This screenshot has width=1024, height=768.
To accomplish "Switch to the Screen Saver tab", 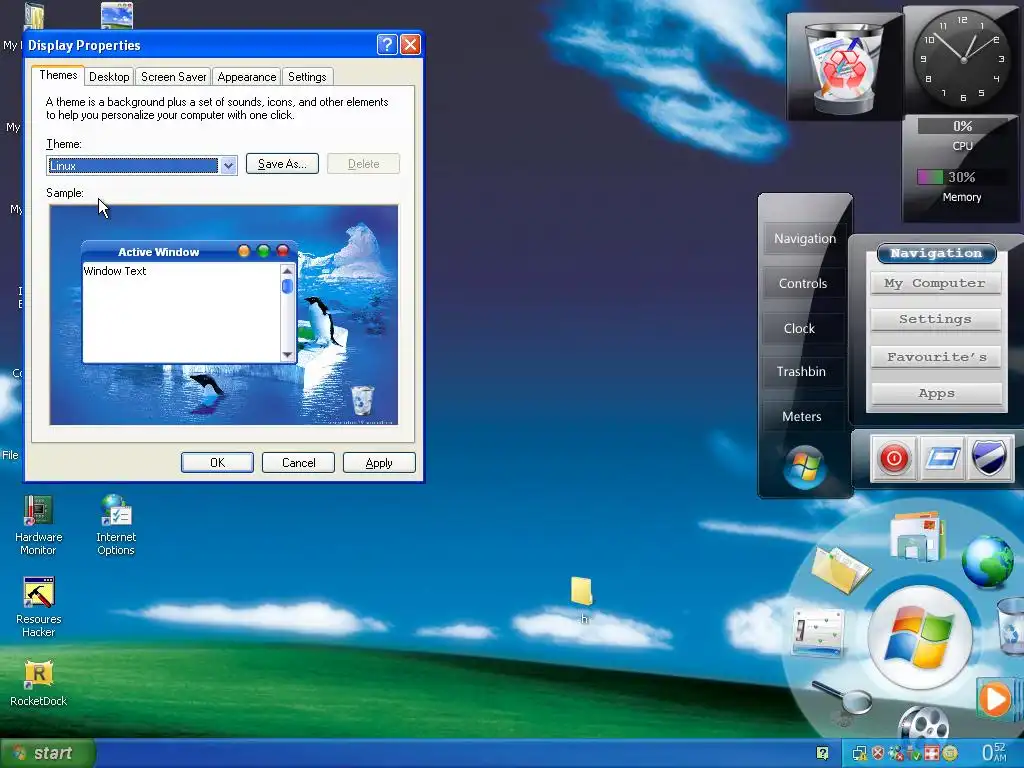I will 173,76.
